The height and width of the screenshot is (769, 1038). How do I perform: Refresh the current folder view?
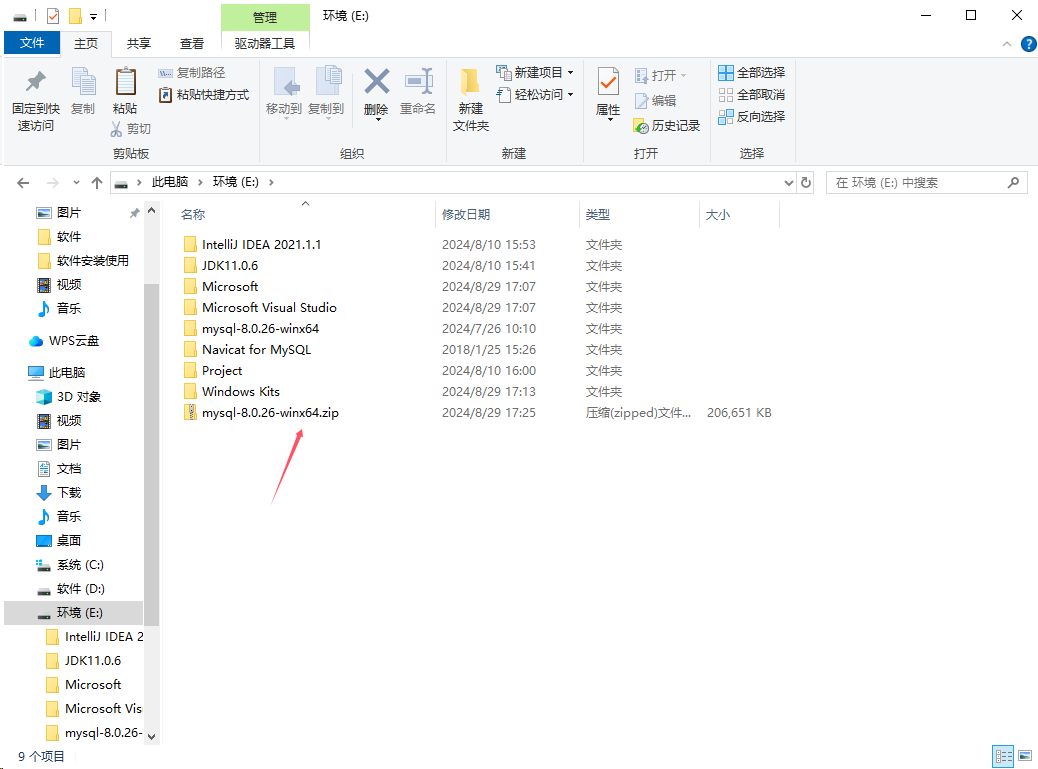[806, 182]
